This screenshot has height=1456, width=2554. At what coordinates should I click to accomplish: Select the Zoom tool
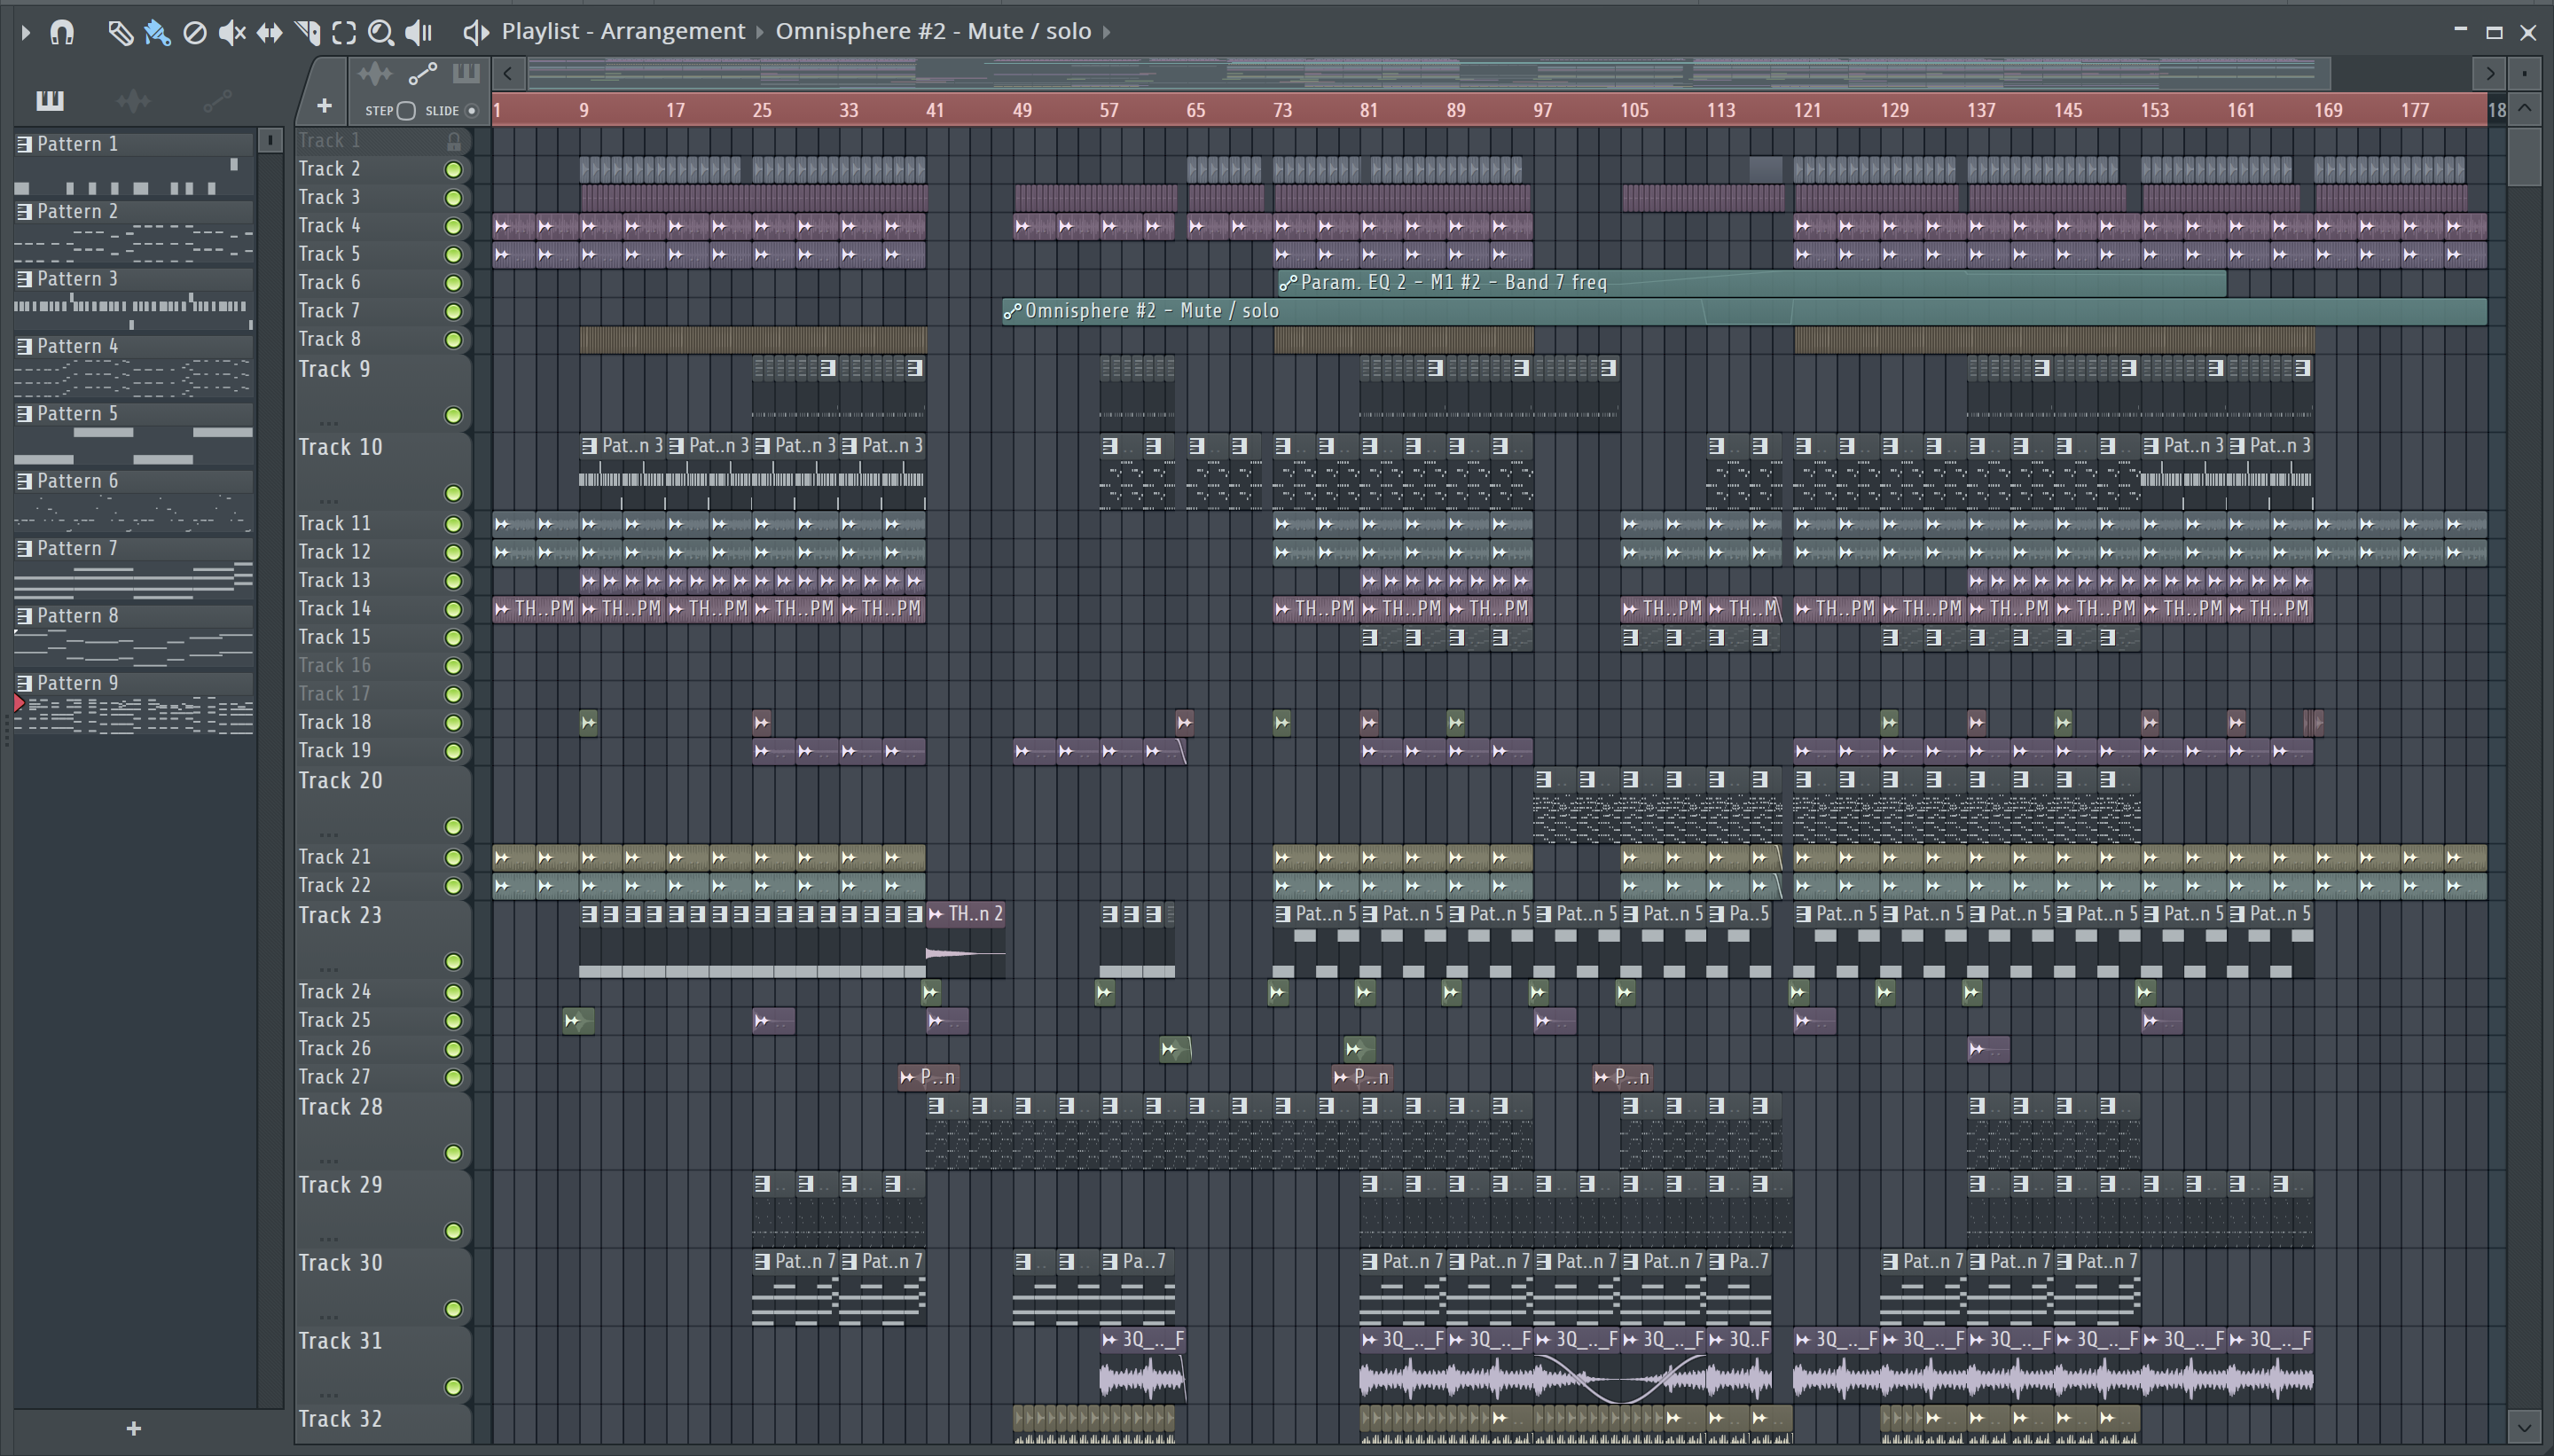click(x=381, y=32)
